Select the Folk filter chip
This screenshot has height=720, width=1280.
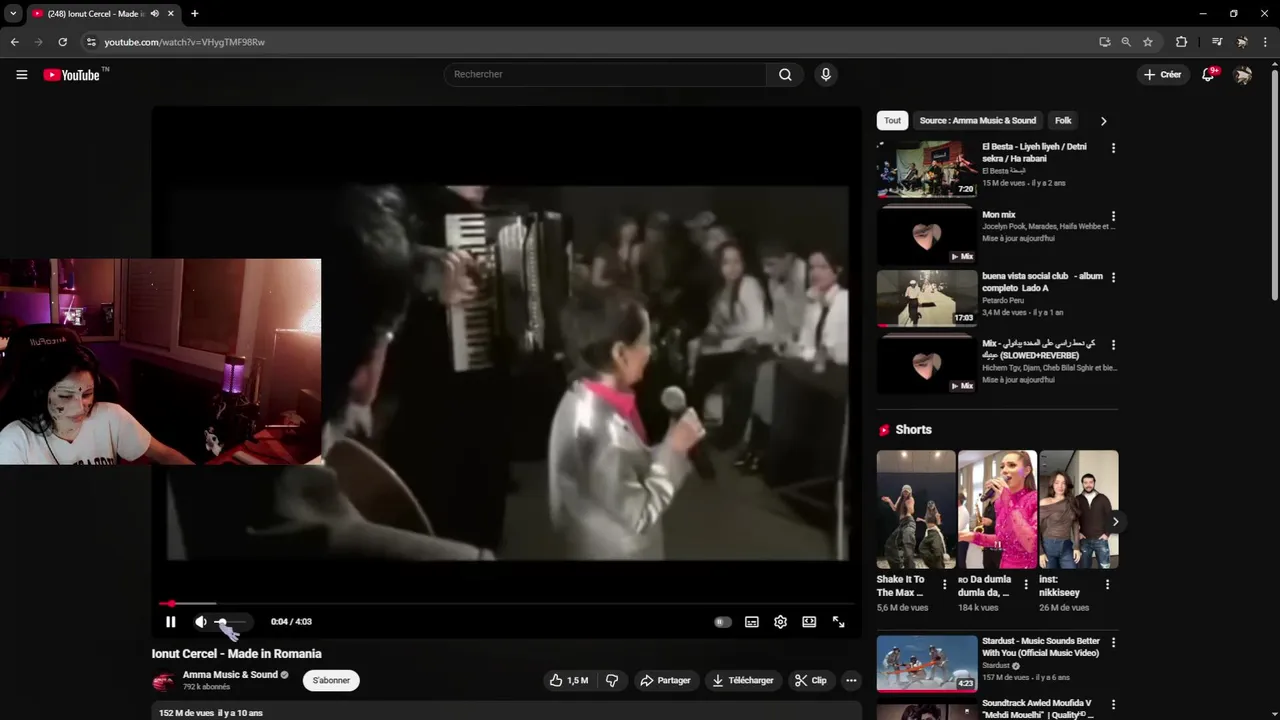click(1063, 120)
